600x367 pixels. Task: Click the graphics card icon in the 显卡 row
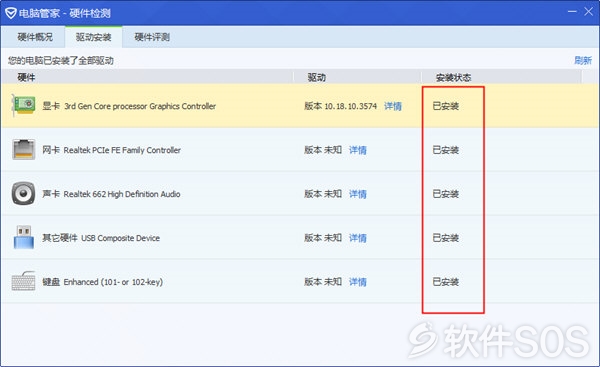pos(23,105)
